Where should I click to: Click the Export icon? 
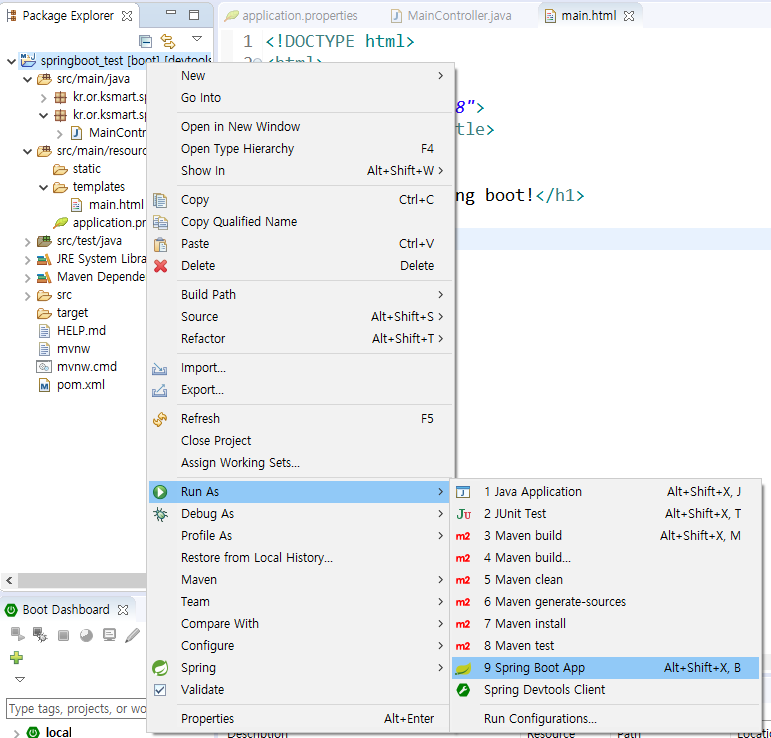tap(159, 390)
